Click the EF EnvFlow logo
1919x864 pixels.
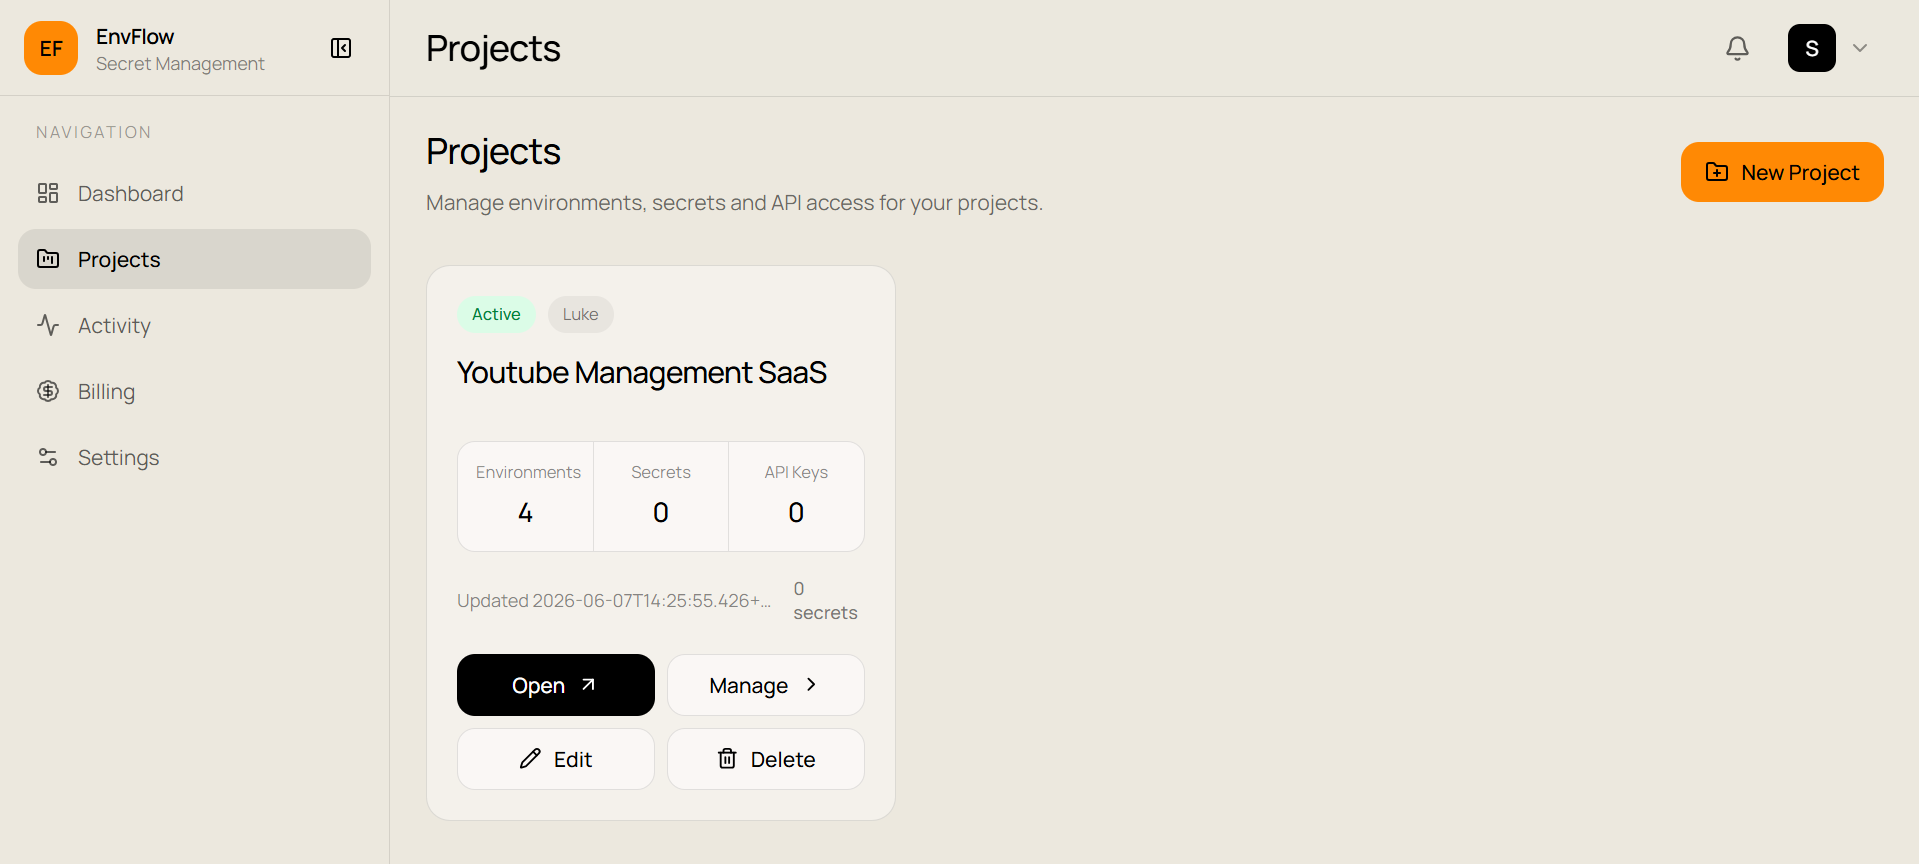51,48
